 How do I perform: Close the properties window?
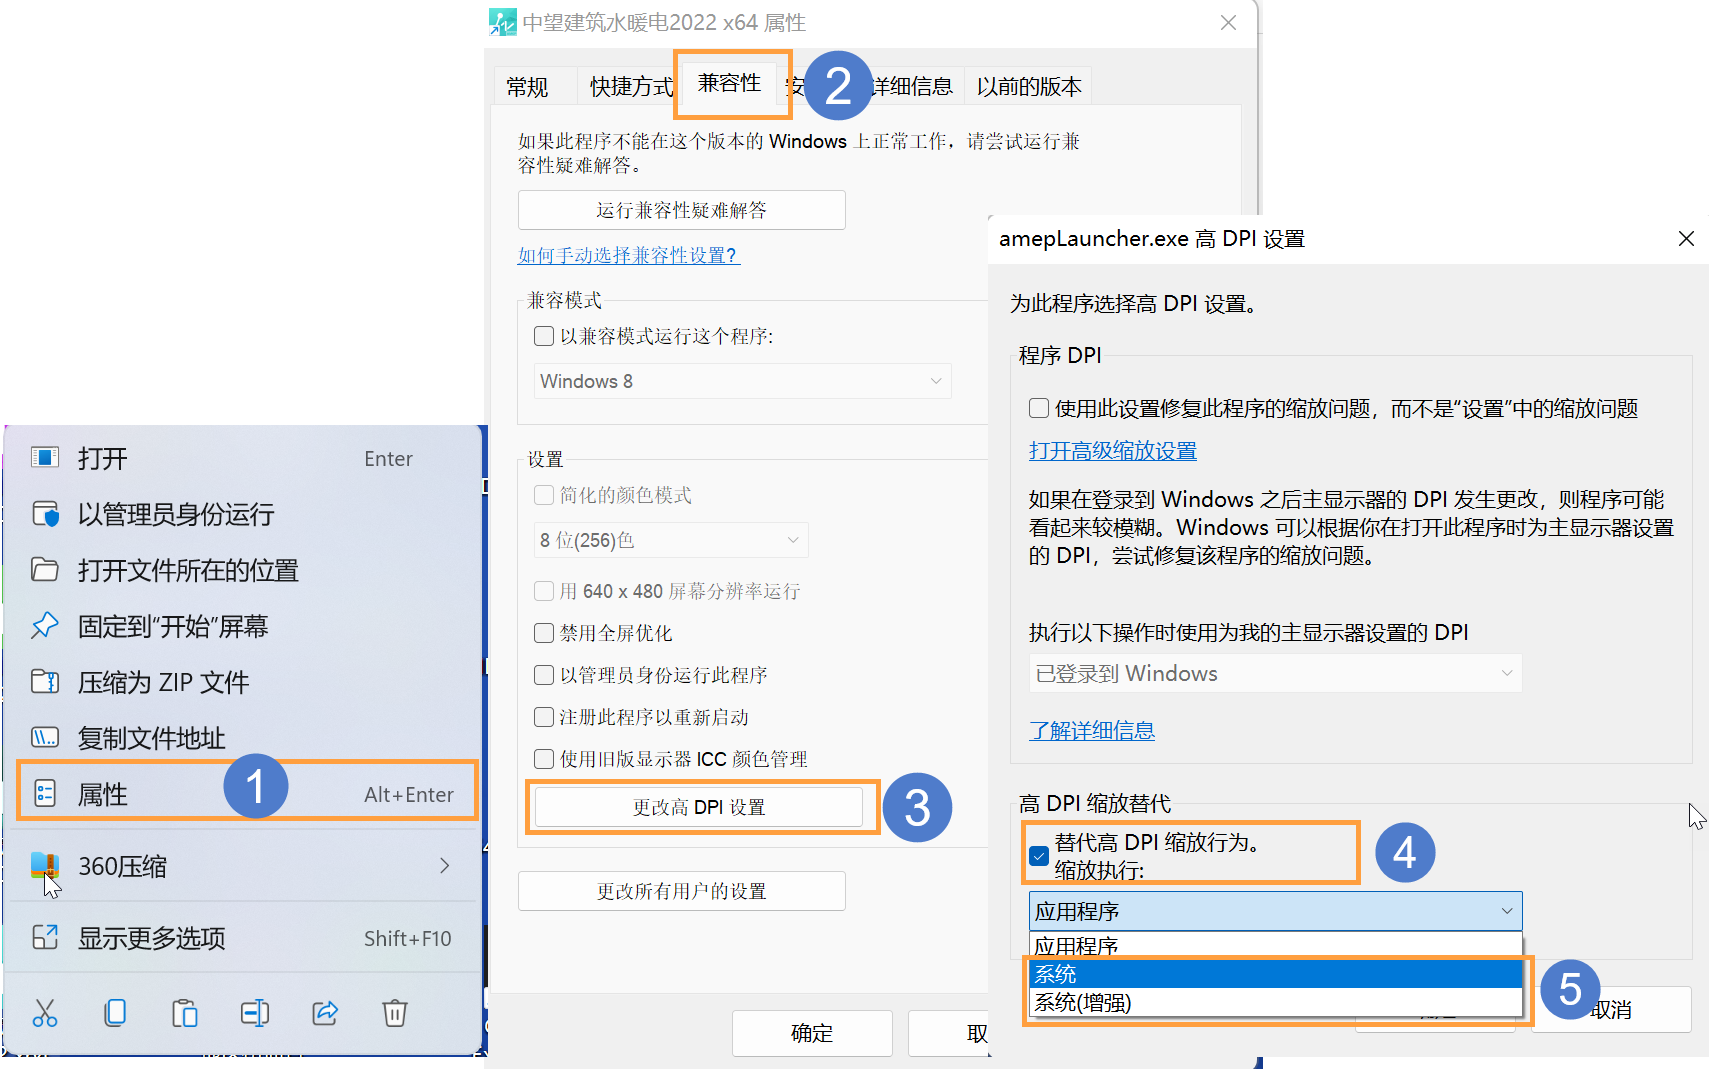(x=1229, y=22)
